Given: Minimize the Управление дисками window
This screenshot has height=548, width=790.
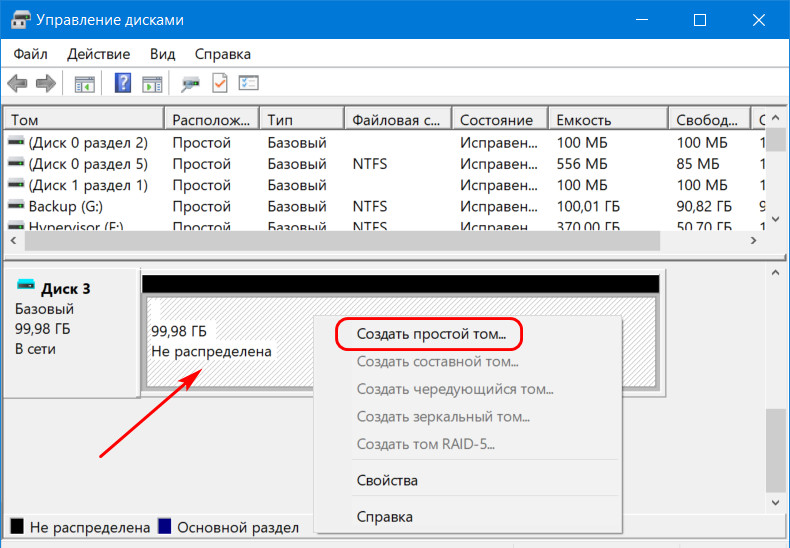Looking at the screenshot, I should [x=642, y=20].
